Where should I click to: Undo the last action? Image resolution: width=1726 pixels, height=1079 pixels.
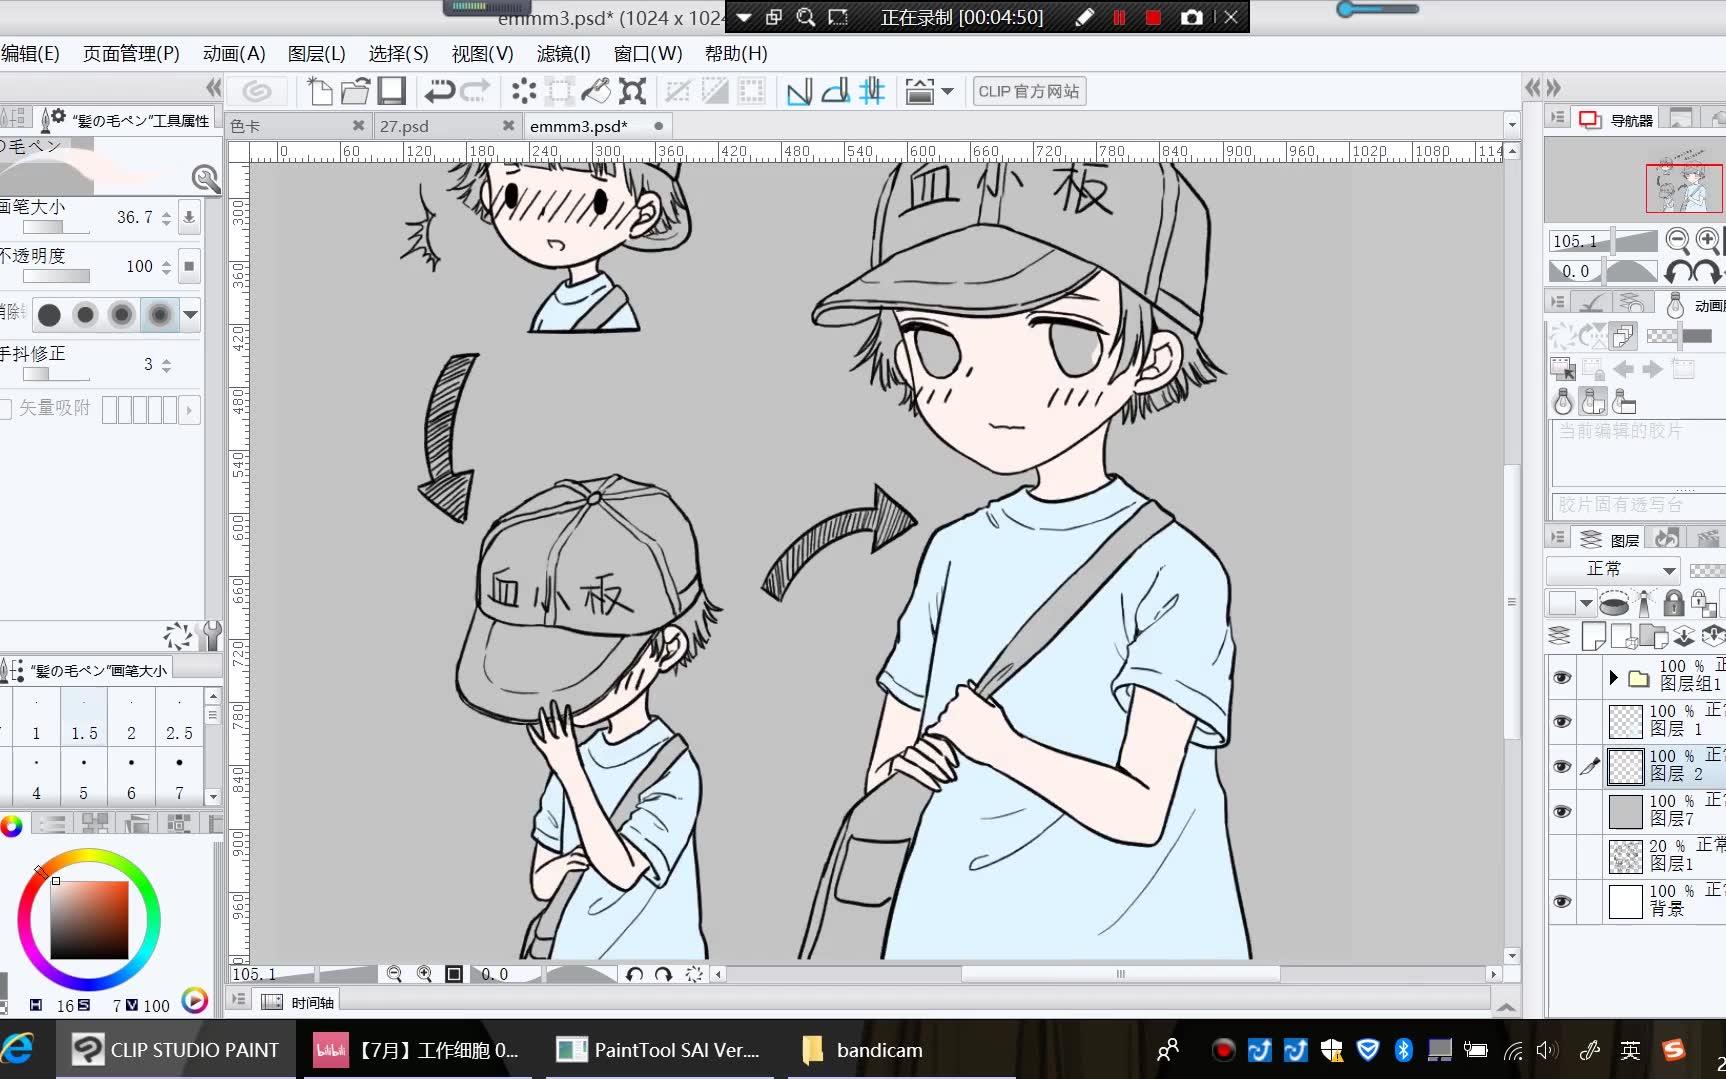(439, 91)
